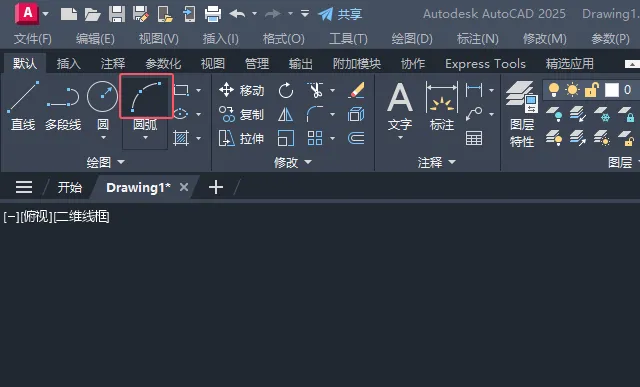Screen dimensions: 640x387
Task: Choose the Polyline (多段线) tool
Action: (x=63, y=105)
